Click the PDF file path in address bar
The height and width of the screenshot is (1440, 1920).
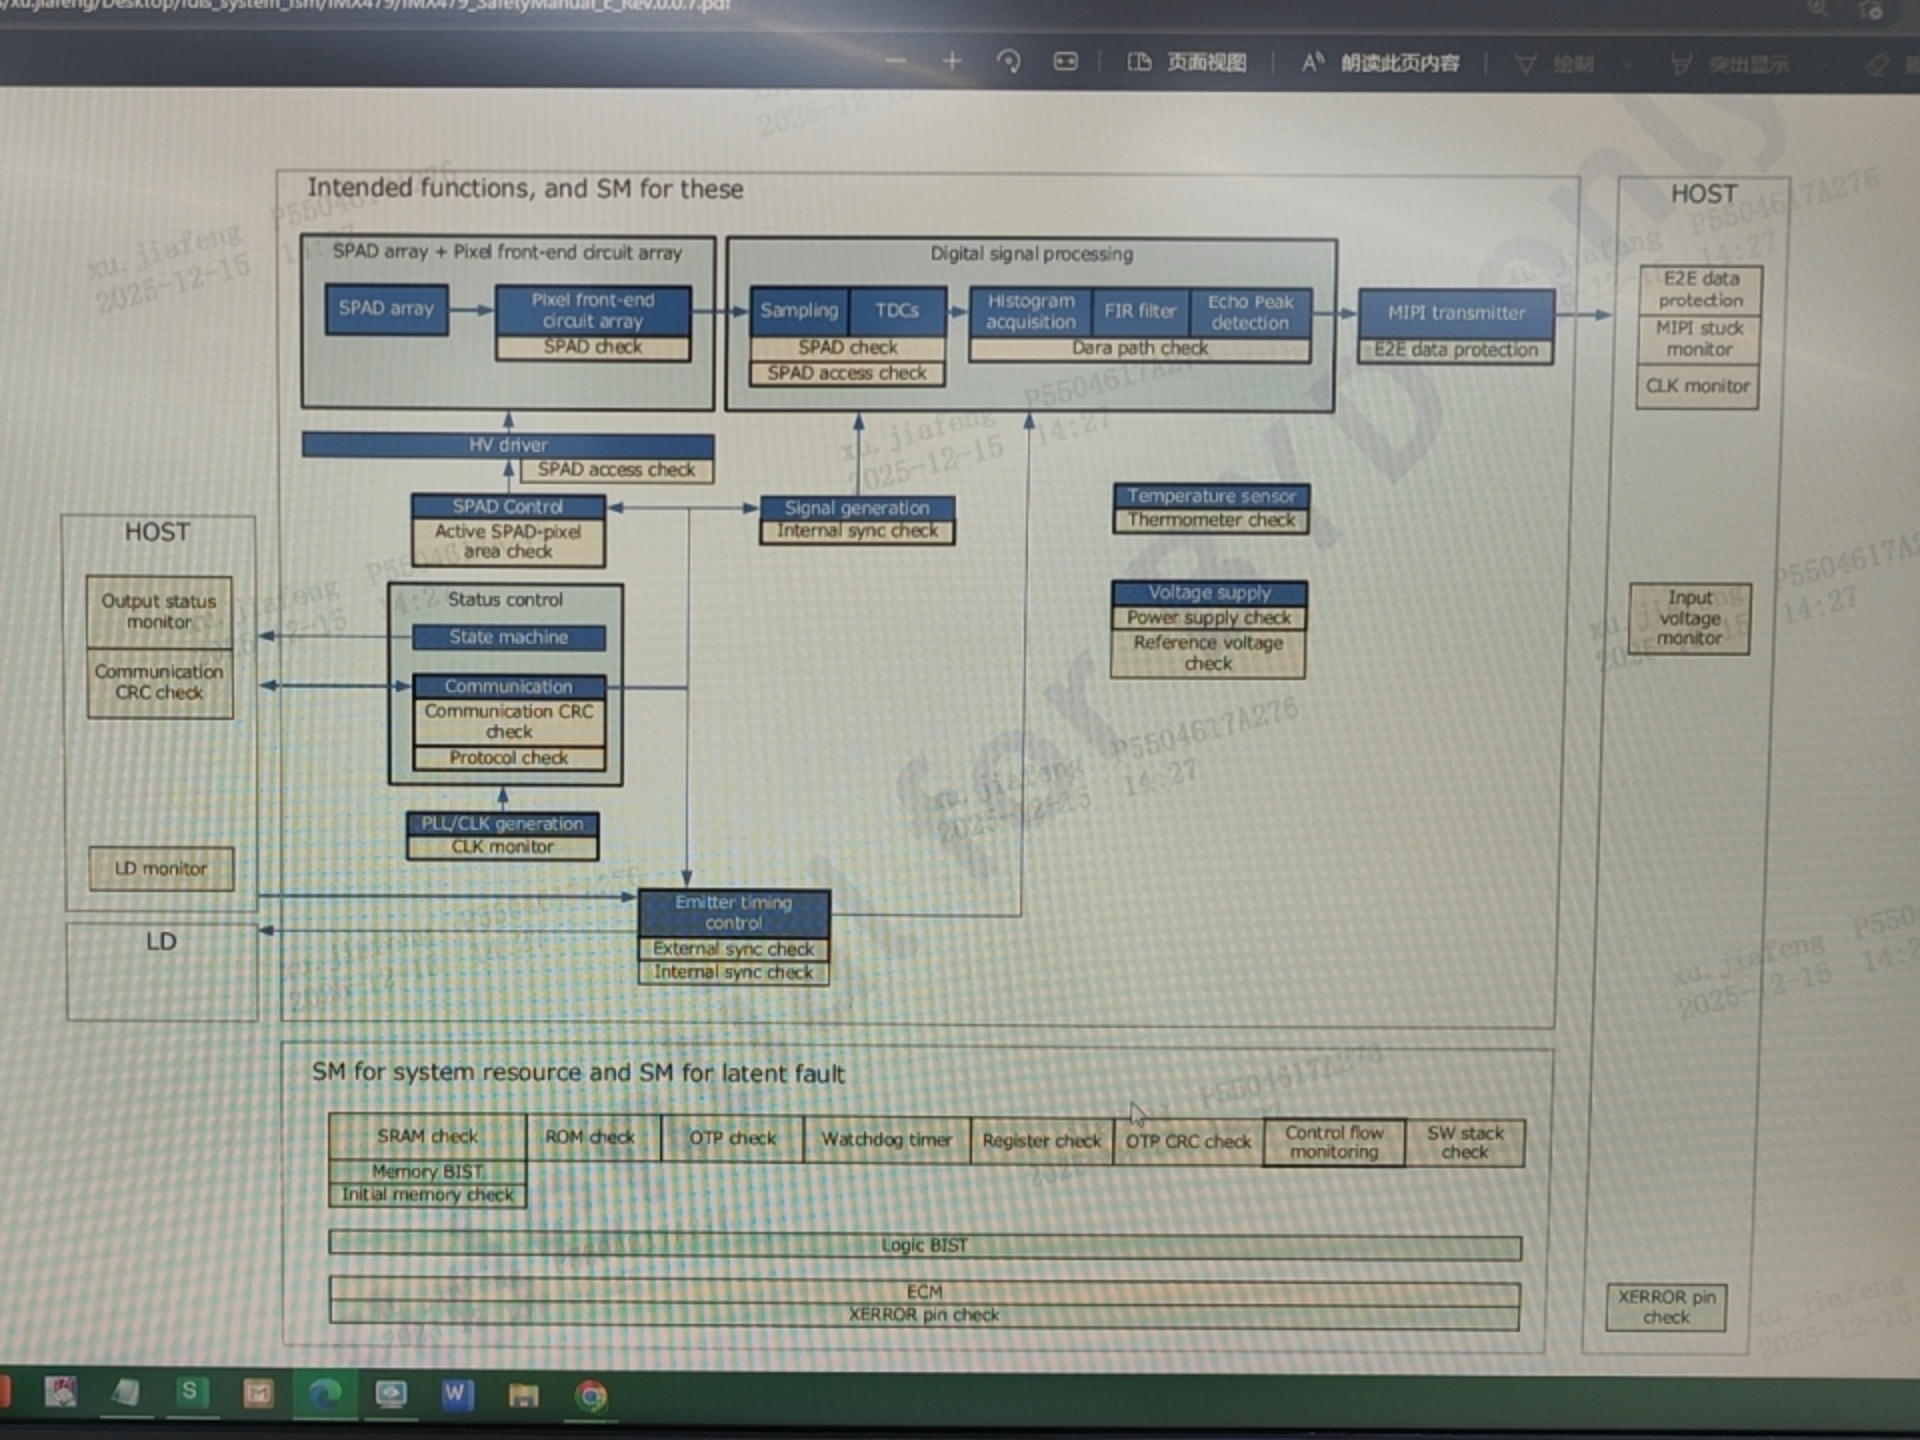point(370,6)
